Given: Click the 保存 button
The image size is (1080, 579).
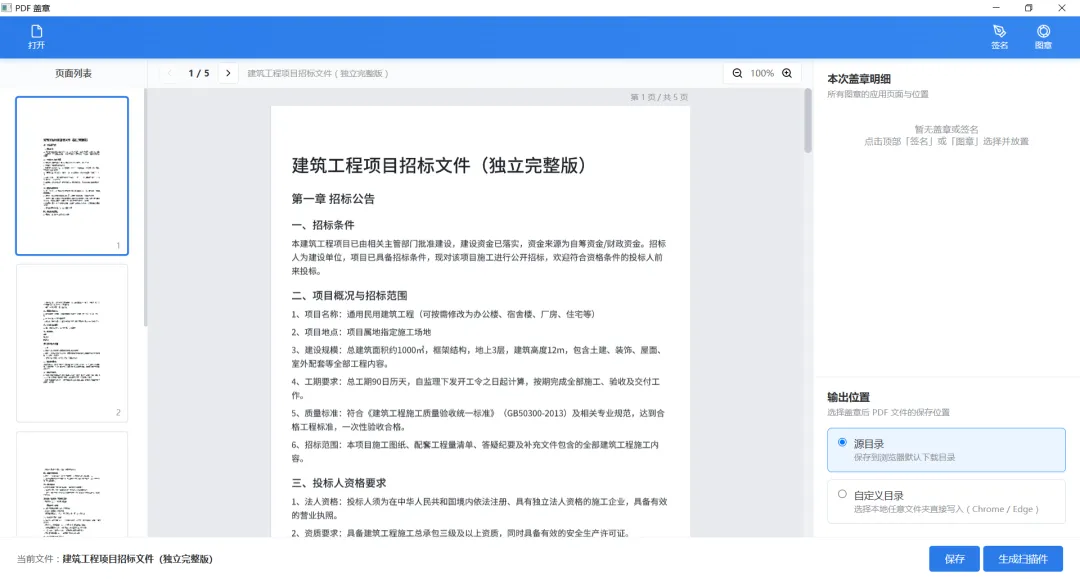Looking at the screenshot, I should pos(954,558).
